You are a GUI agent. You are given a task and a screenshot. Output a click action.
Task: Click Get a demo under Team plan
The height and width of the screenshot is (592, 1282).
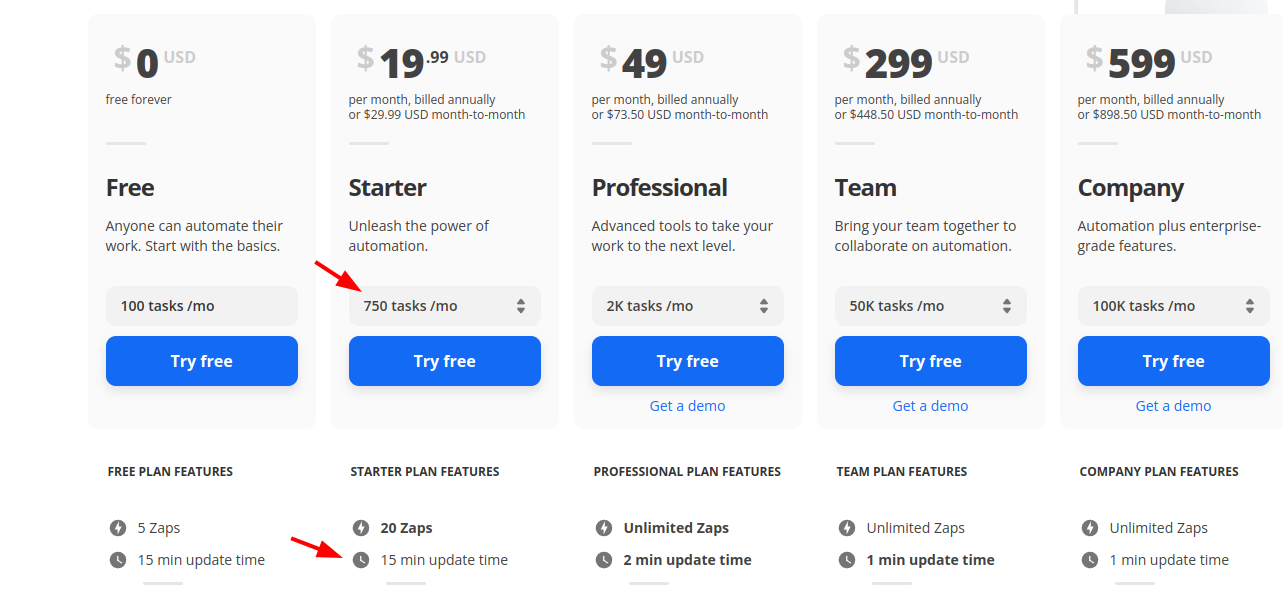point(931,406)
